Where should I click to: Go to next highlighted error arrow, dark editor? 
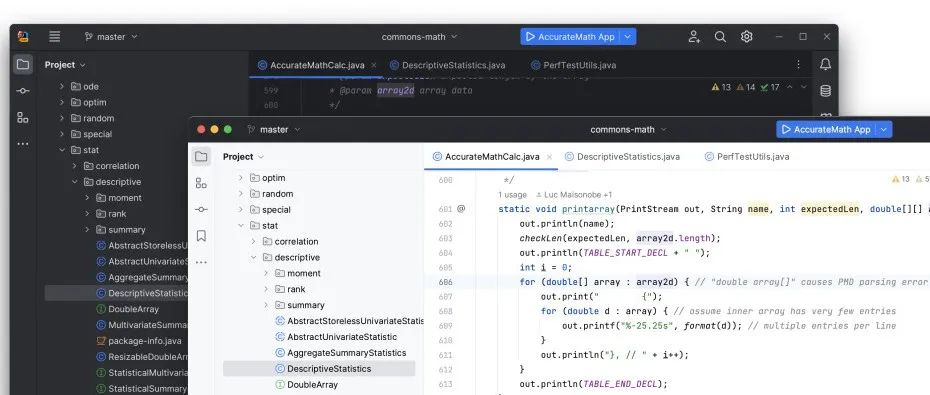click(x=804, y=87)
